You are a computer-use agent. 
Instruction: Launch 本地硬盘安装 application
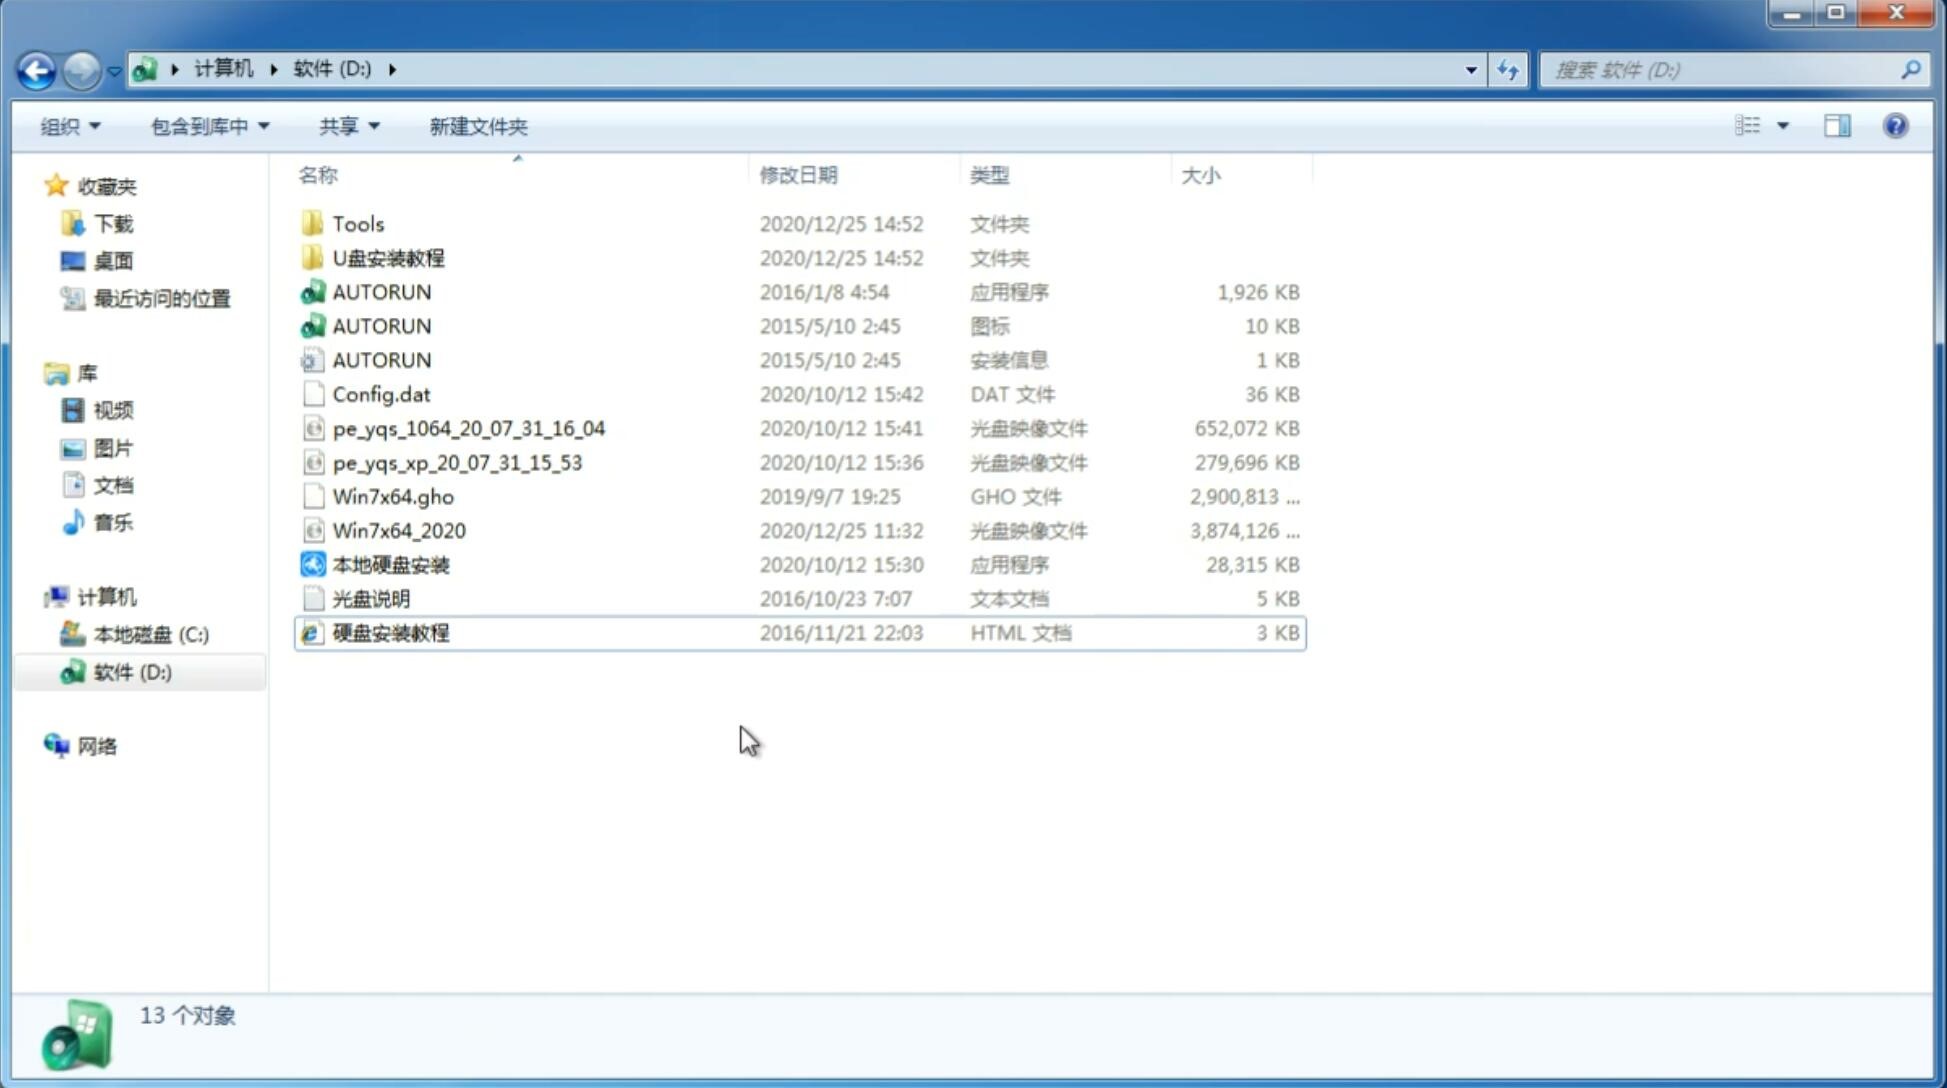click(390, 564)
